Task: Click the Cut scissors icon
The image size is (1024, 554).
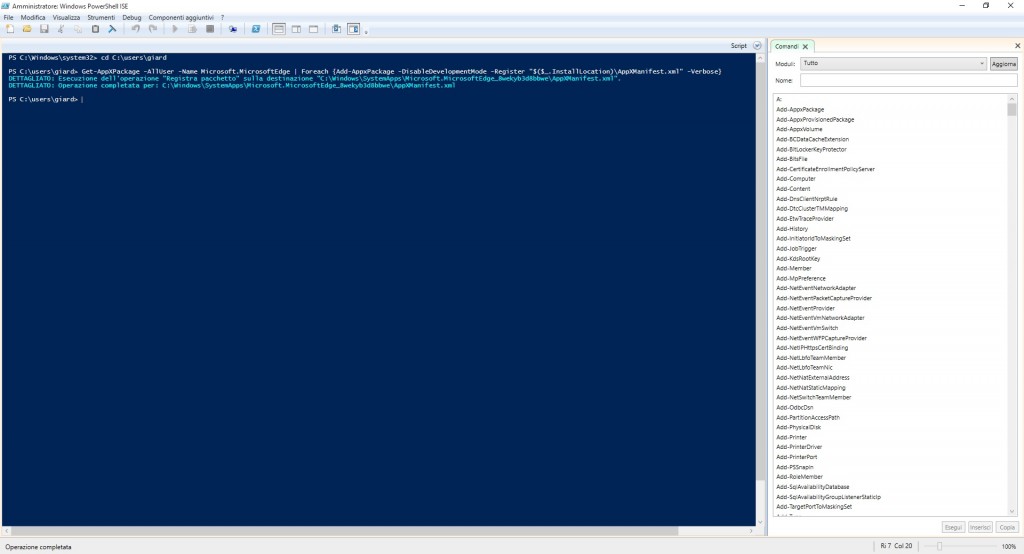Action: click(61, 29)
